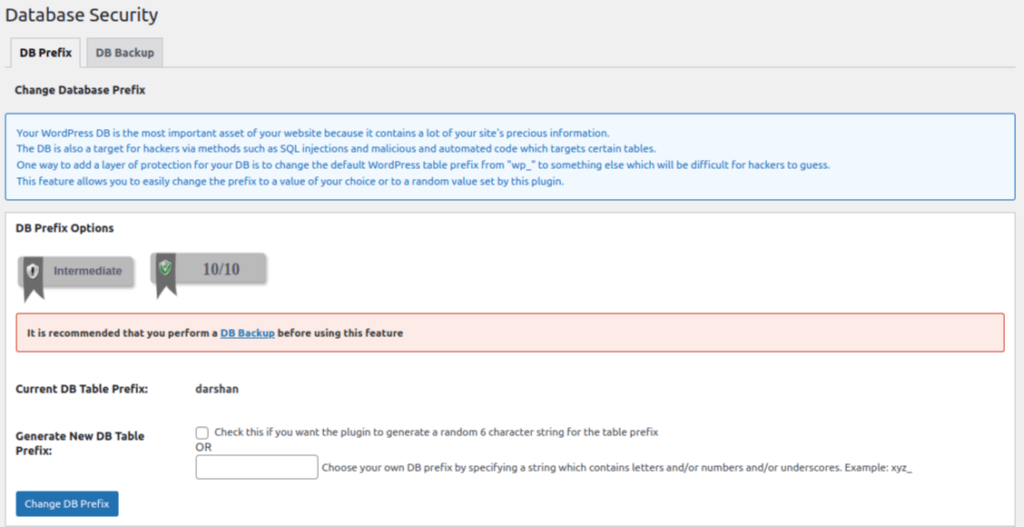
Task: Click the 10/10 security points badge
Action: [208, 269]
